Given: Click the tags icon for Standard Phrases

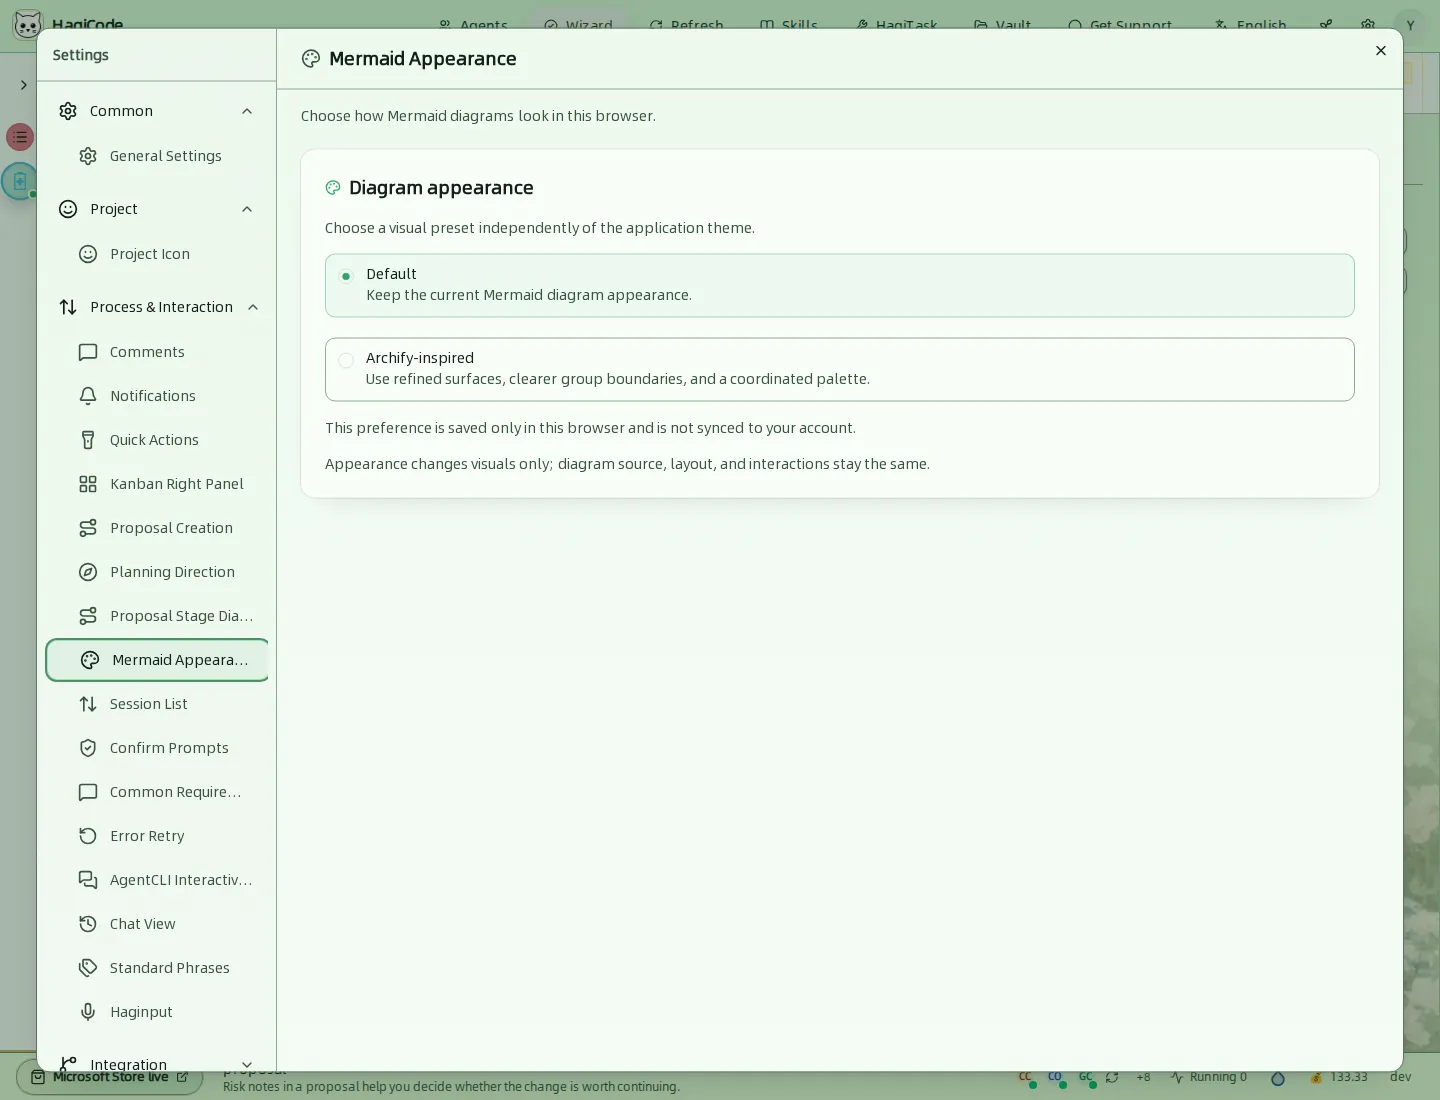Looking at the screenshot, I should coord(88,968).
